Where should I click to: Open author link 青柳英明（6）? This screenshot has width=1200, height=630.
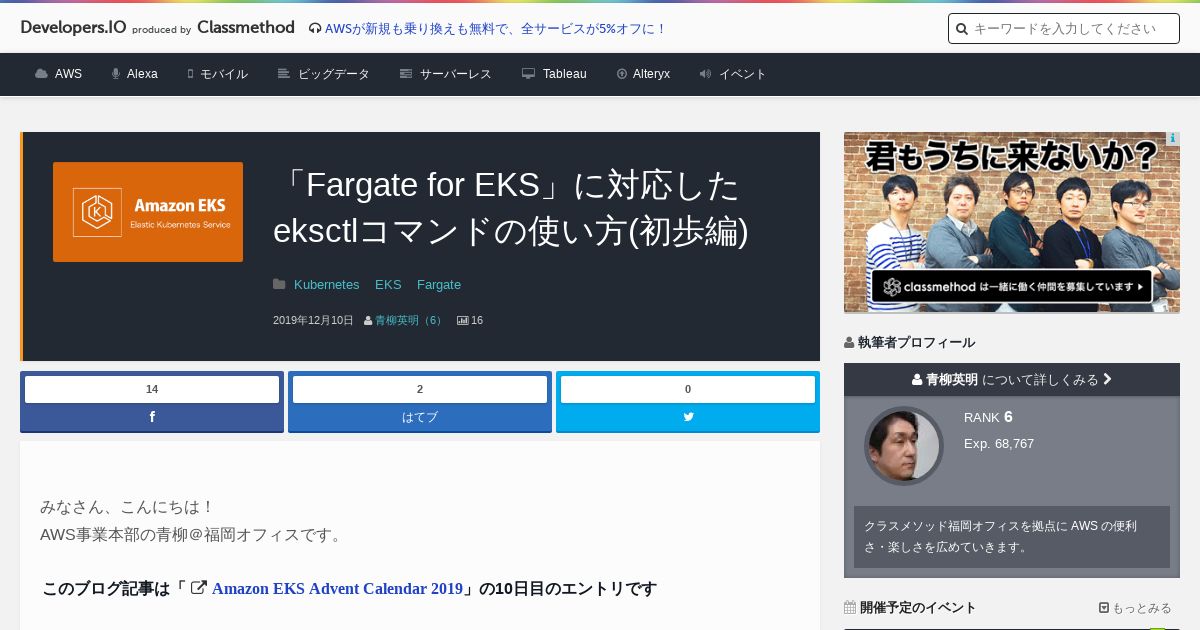tap(410, 321)
